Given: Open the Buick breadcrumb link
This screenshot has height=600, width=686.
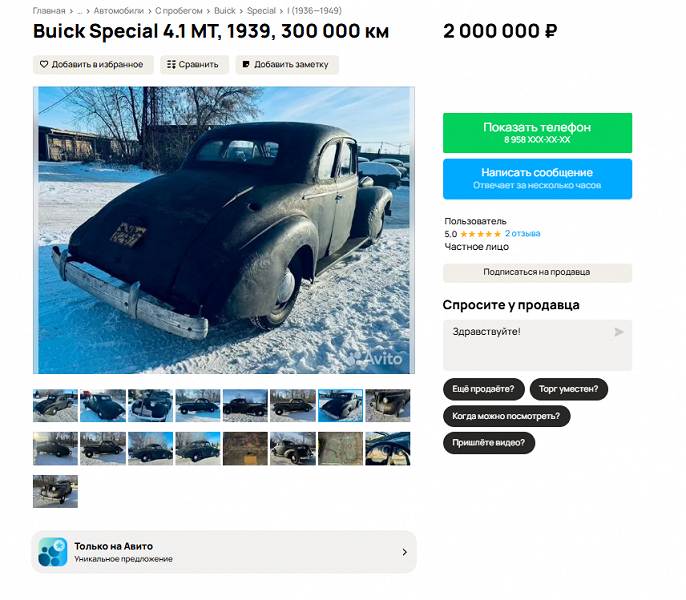Looking at the screenshot, I should click(225, 11).
